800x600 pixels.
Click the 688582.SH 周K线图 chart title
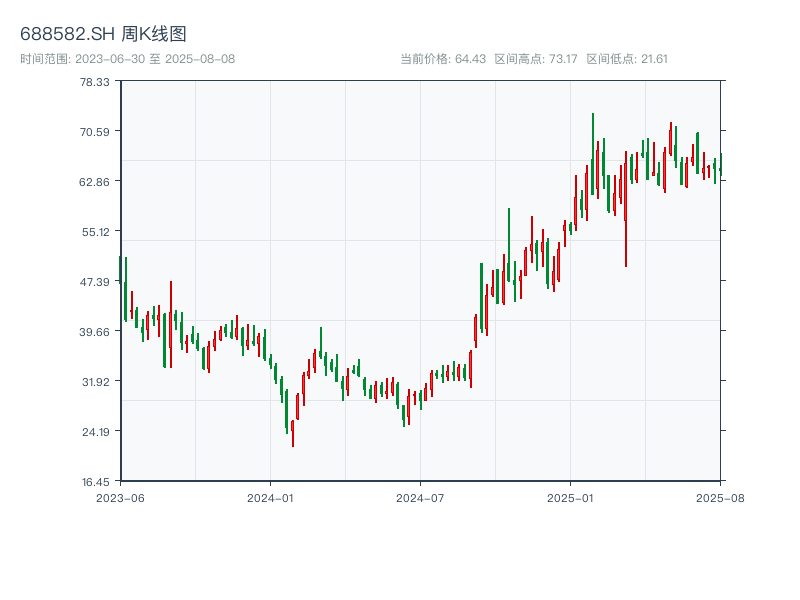pyautogui.click(x=103, y=35)
